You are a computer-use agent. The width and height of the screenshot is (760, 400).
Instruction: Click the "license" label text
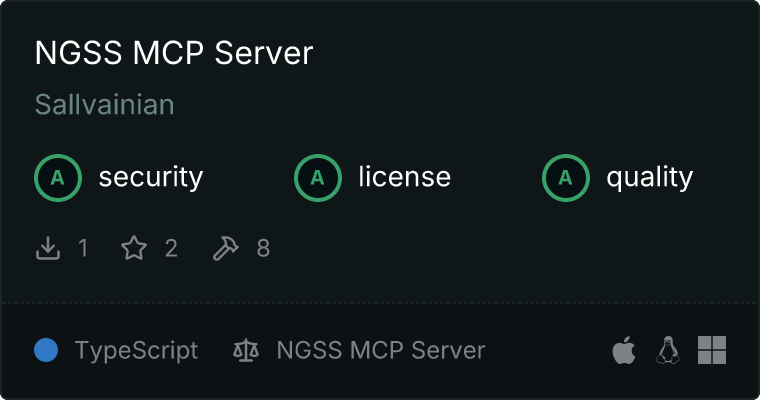pos(405,178)
